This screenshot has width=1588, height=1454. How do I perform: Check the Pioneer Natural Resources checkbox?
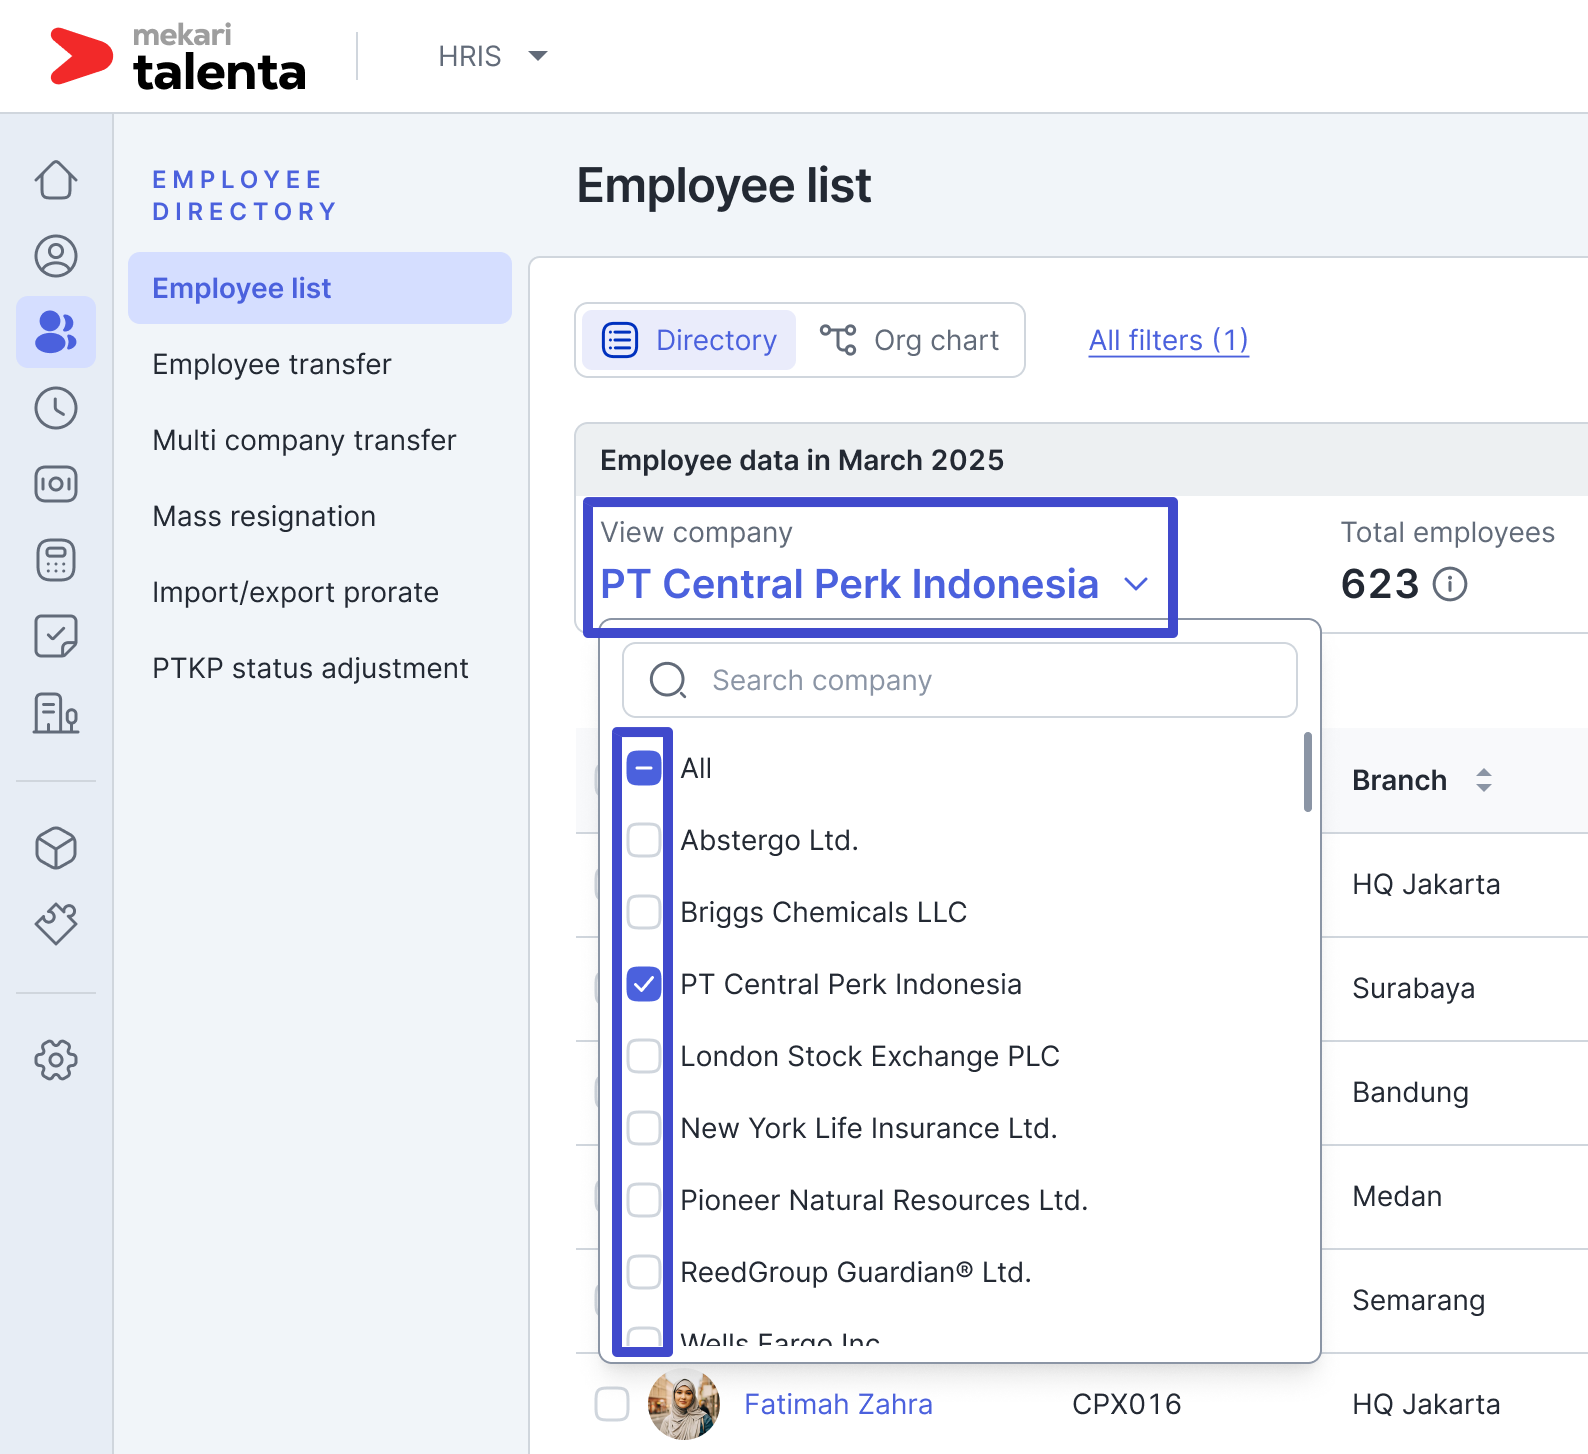point(644,1200)
